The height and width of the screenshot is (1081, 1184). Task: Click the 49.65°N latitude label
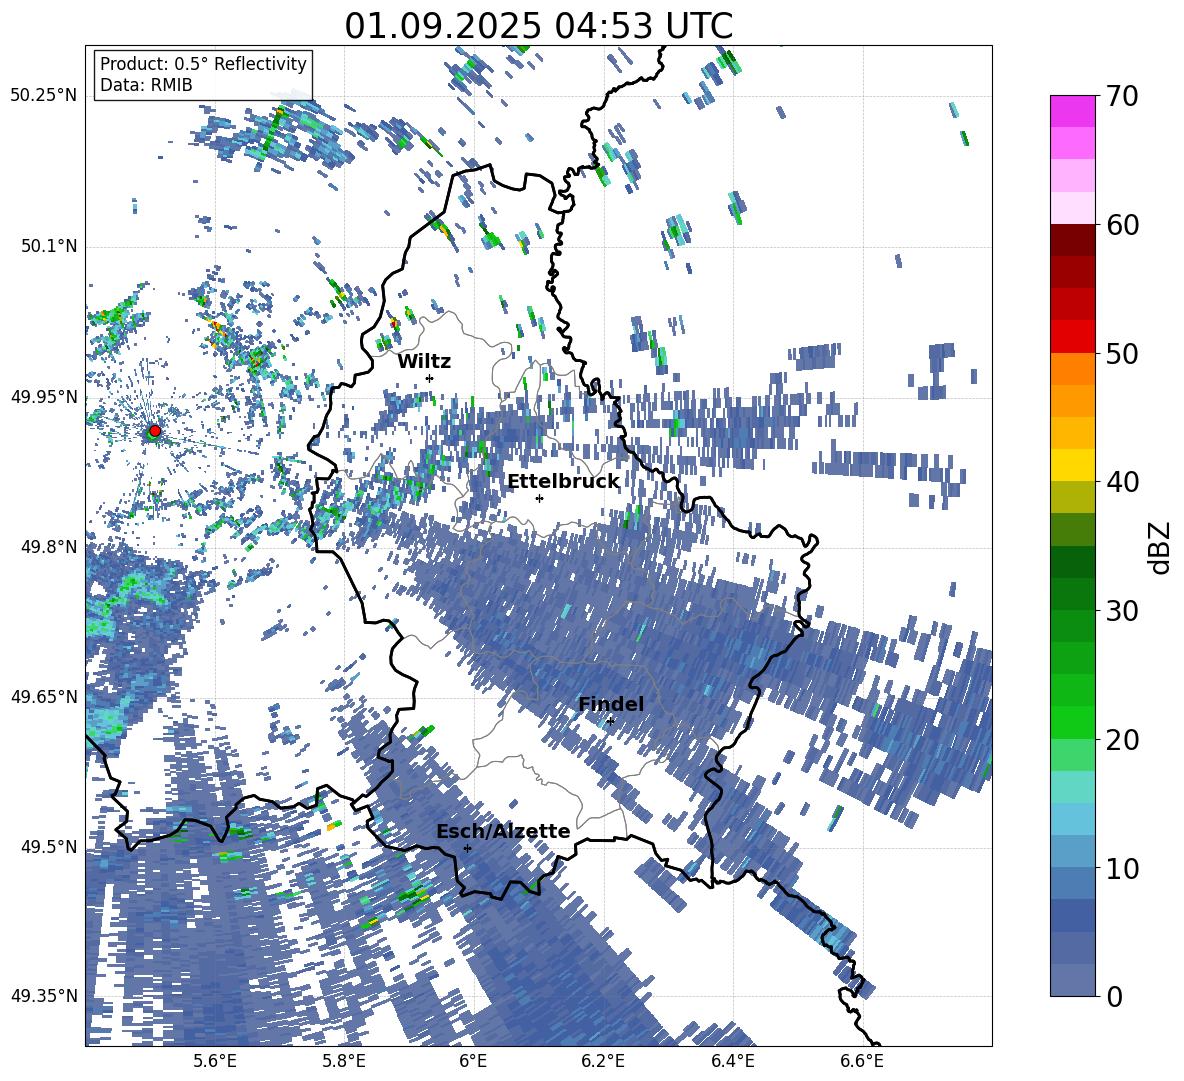(x=44, y=696)
